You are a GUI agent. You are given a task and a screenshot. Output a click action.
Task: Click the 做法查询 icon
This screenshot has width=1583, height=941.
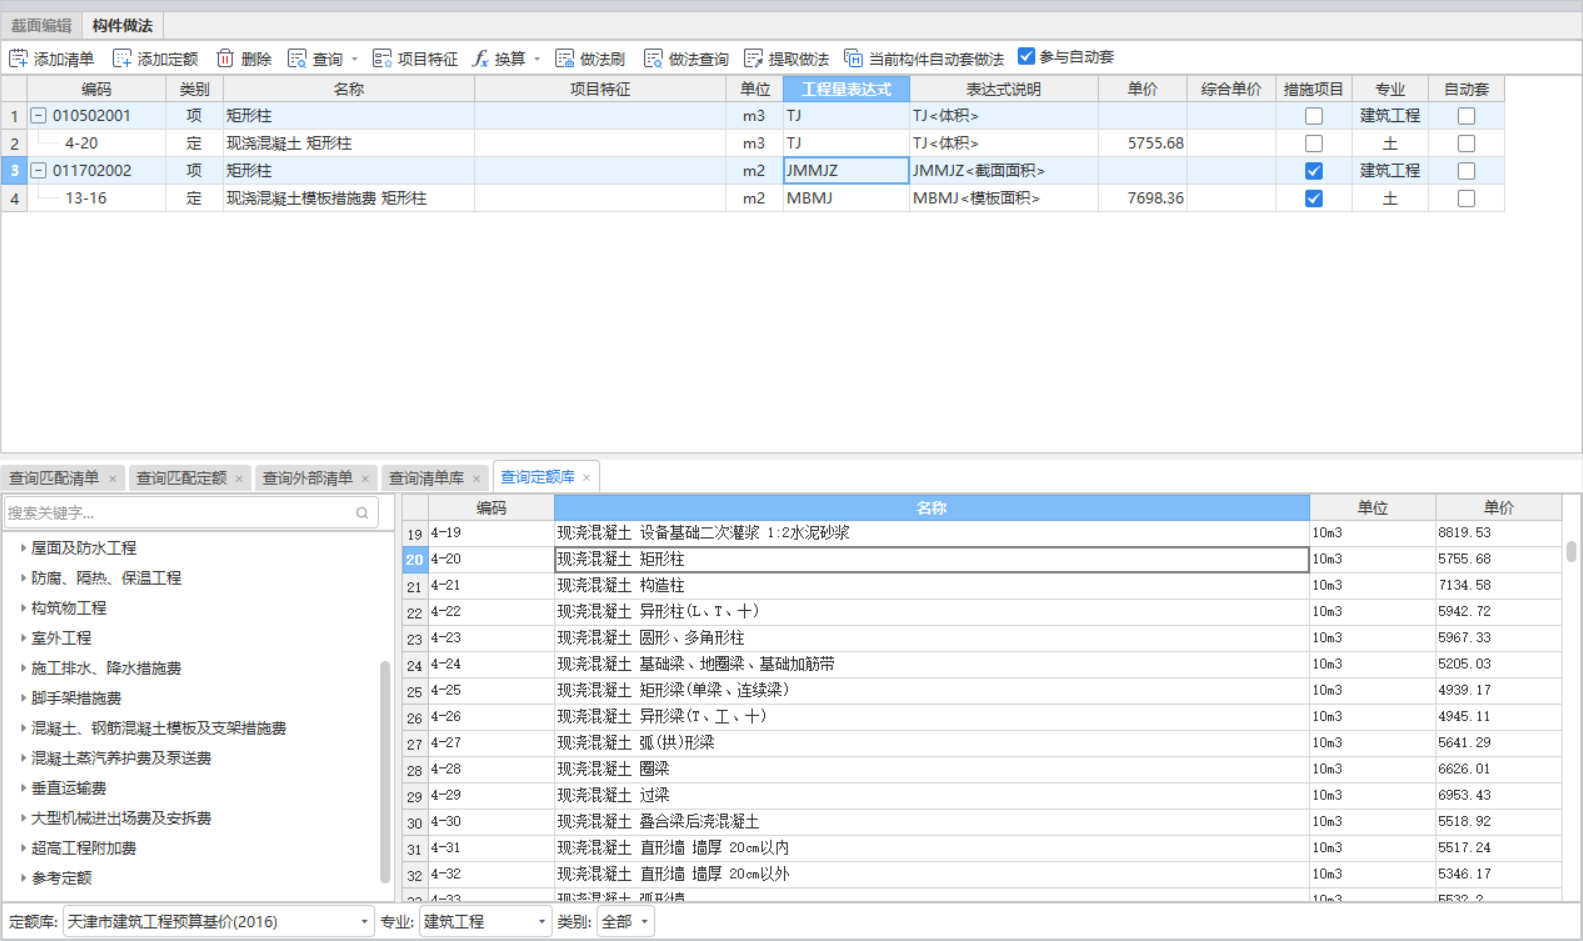click(653, 59)
